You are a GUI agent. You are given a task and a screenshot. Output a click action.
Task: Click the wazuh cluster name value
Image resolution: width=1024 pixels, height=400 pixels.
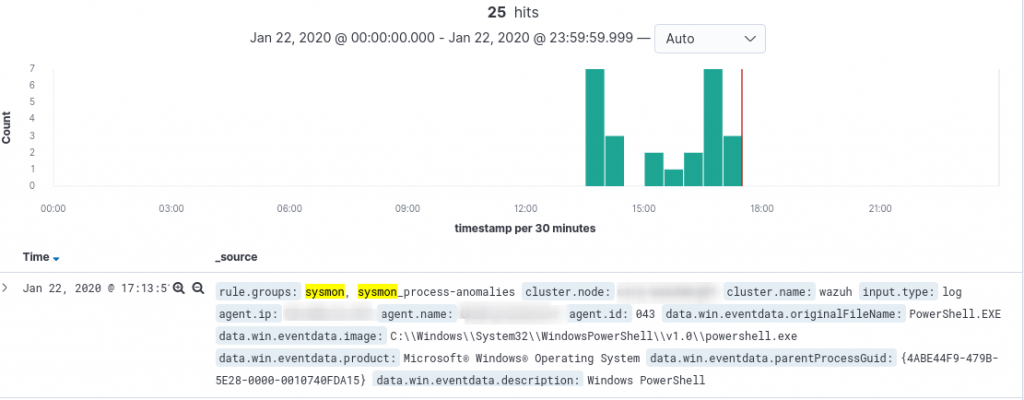[837, 292]
